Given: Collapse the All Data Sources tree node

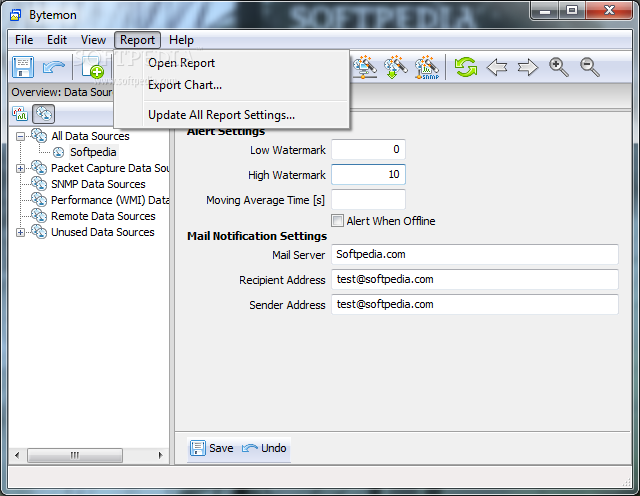Looking at the screenshot, I should 20,136.
